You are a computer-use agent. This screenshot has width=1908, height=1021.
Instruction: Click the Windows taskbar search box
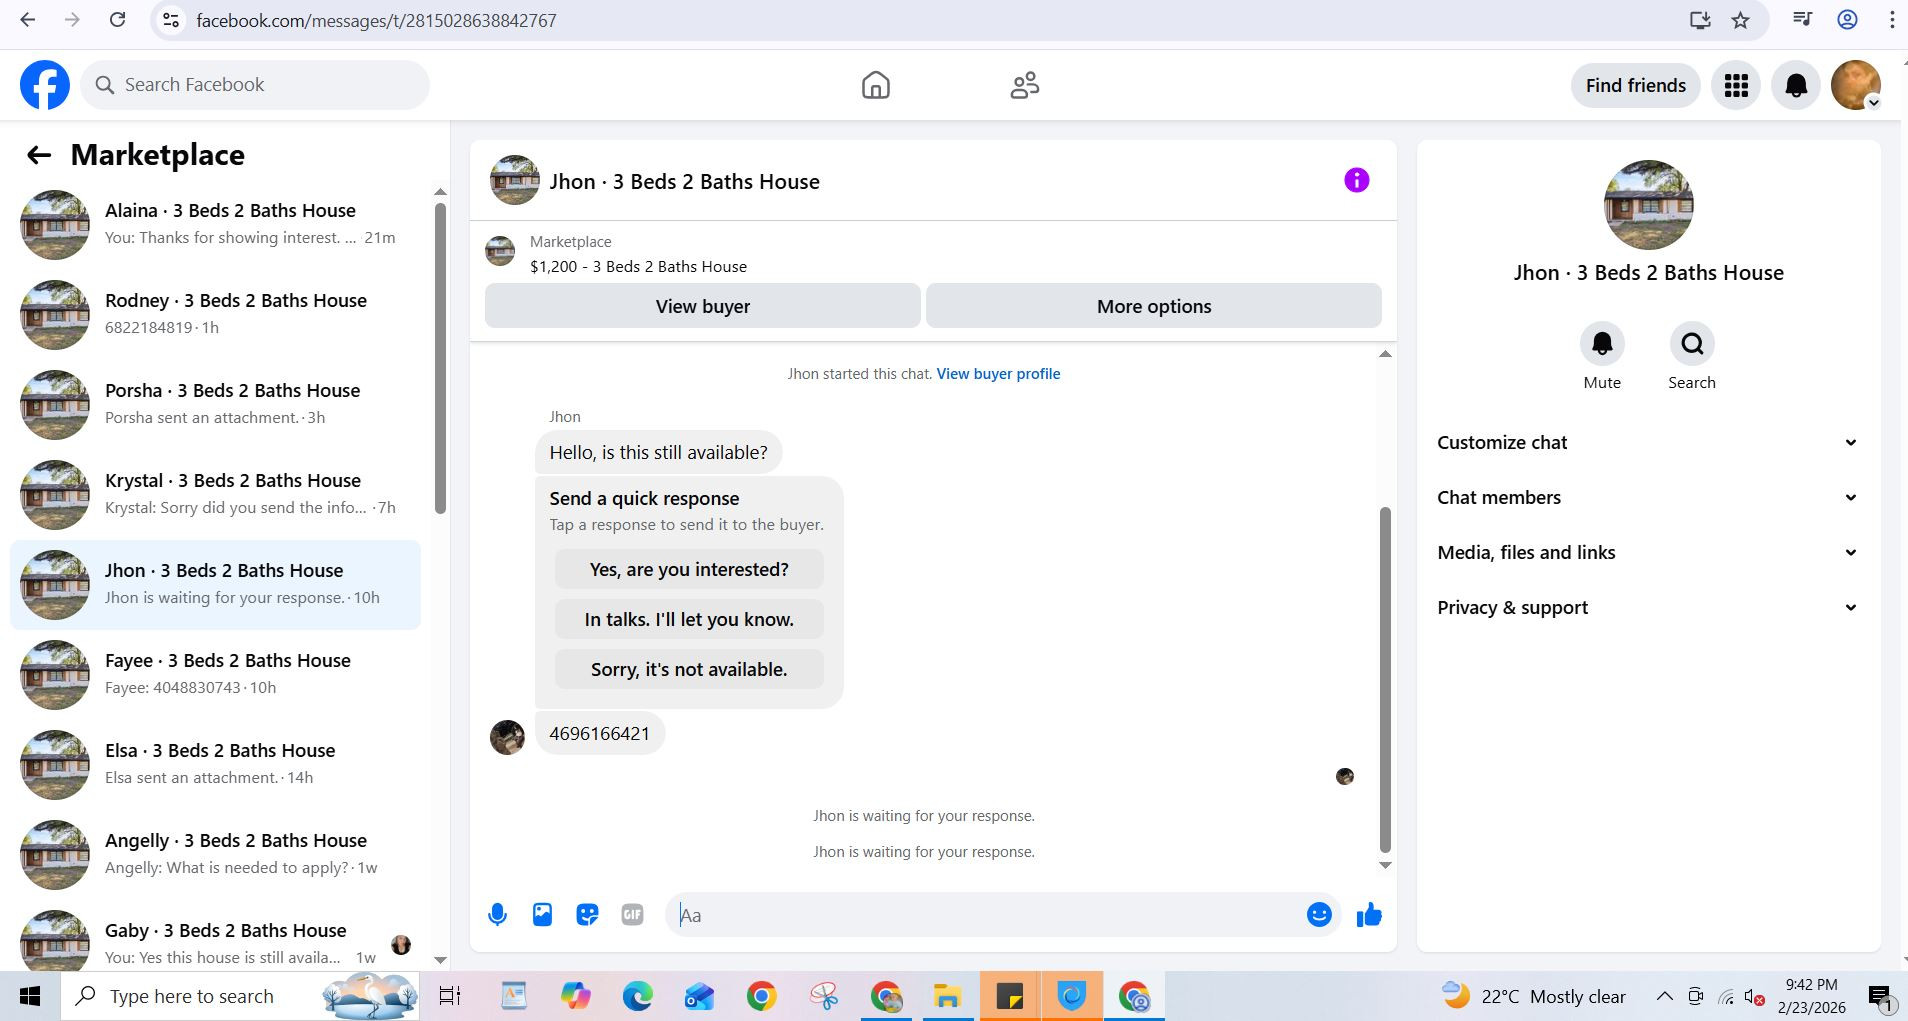point(240,996)
